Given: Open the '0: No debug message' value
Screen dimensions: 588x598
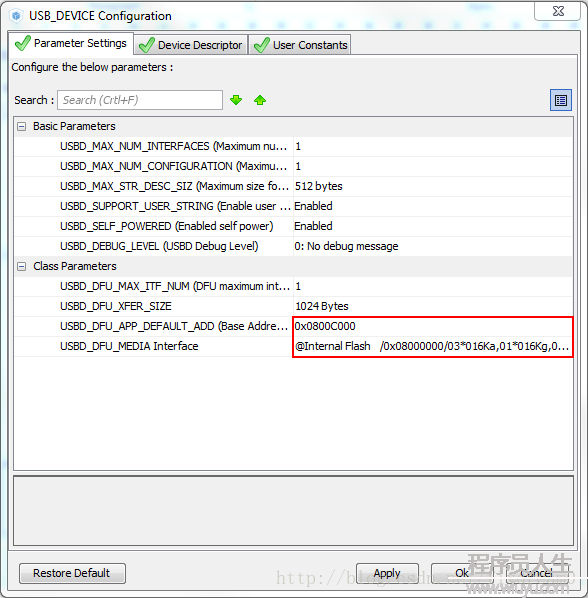Looking at the screenshot, I should 346,246.
